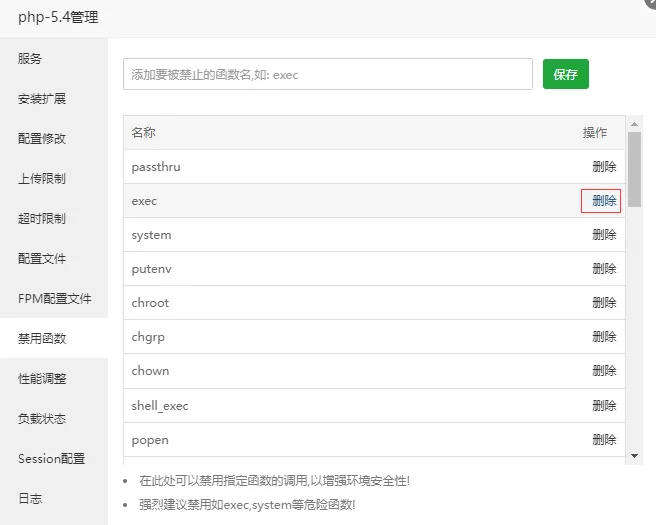Delete the popen function entry
The height and width of the screenshot is (525, 656).
click(604, 440)
